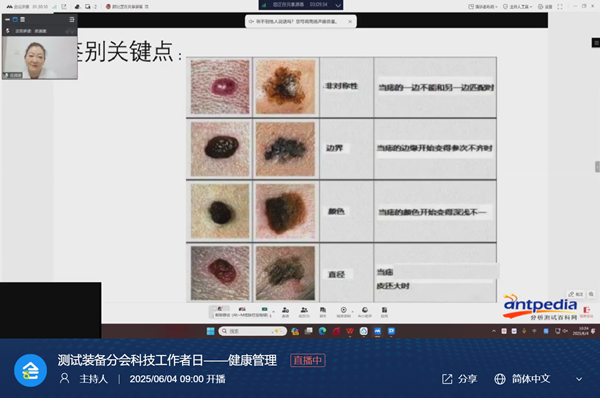
Task: Close the audio notification popup
Action: tap(350, 21)
